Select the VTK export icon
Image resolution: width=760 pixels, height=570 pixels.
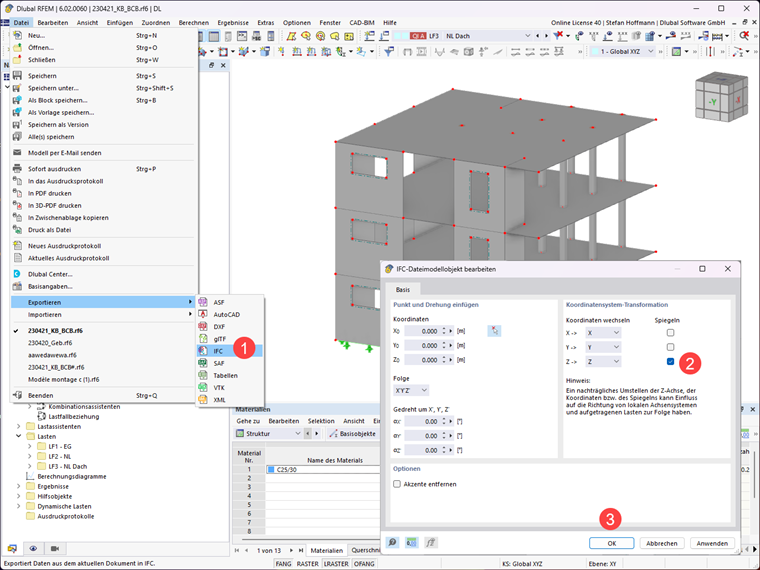[x=203, y=387]
